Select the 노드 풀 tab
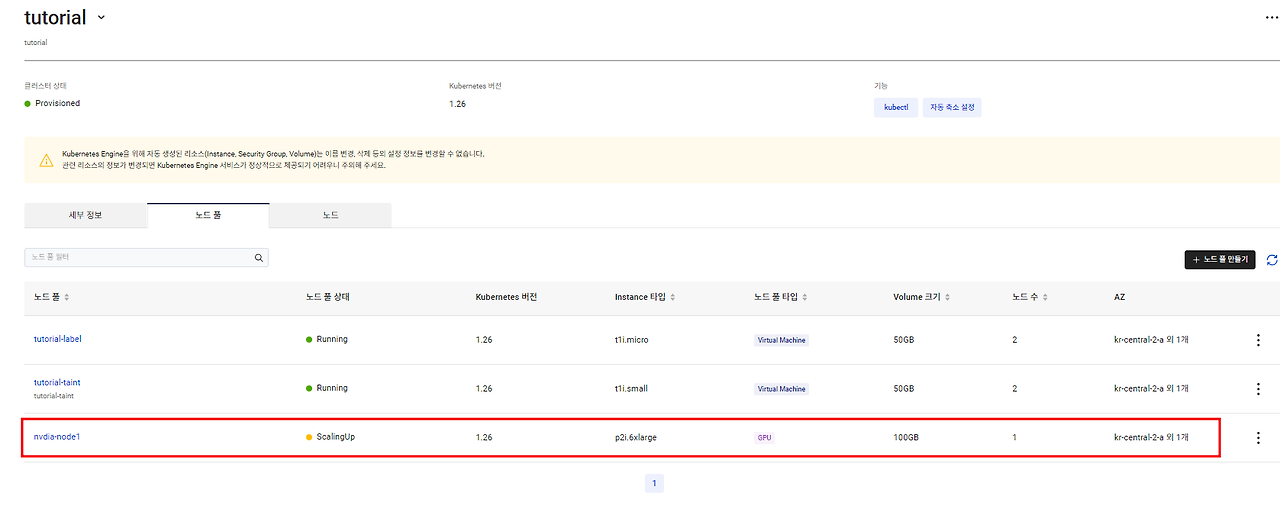 [x=208, y=215]
